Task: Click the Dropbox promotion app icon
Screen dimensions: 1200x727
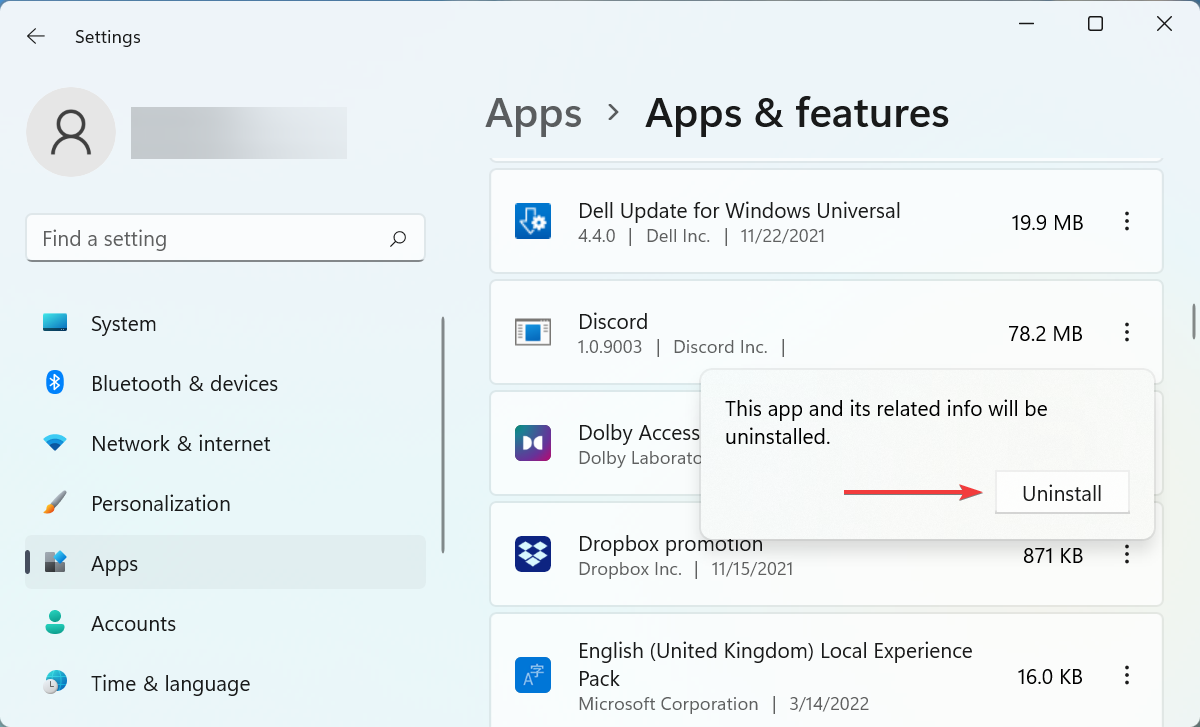Action: click(x=533, y=553)
